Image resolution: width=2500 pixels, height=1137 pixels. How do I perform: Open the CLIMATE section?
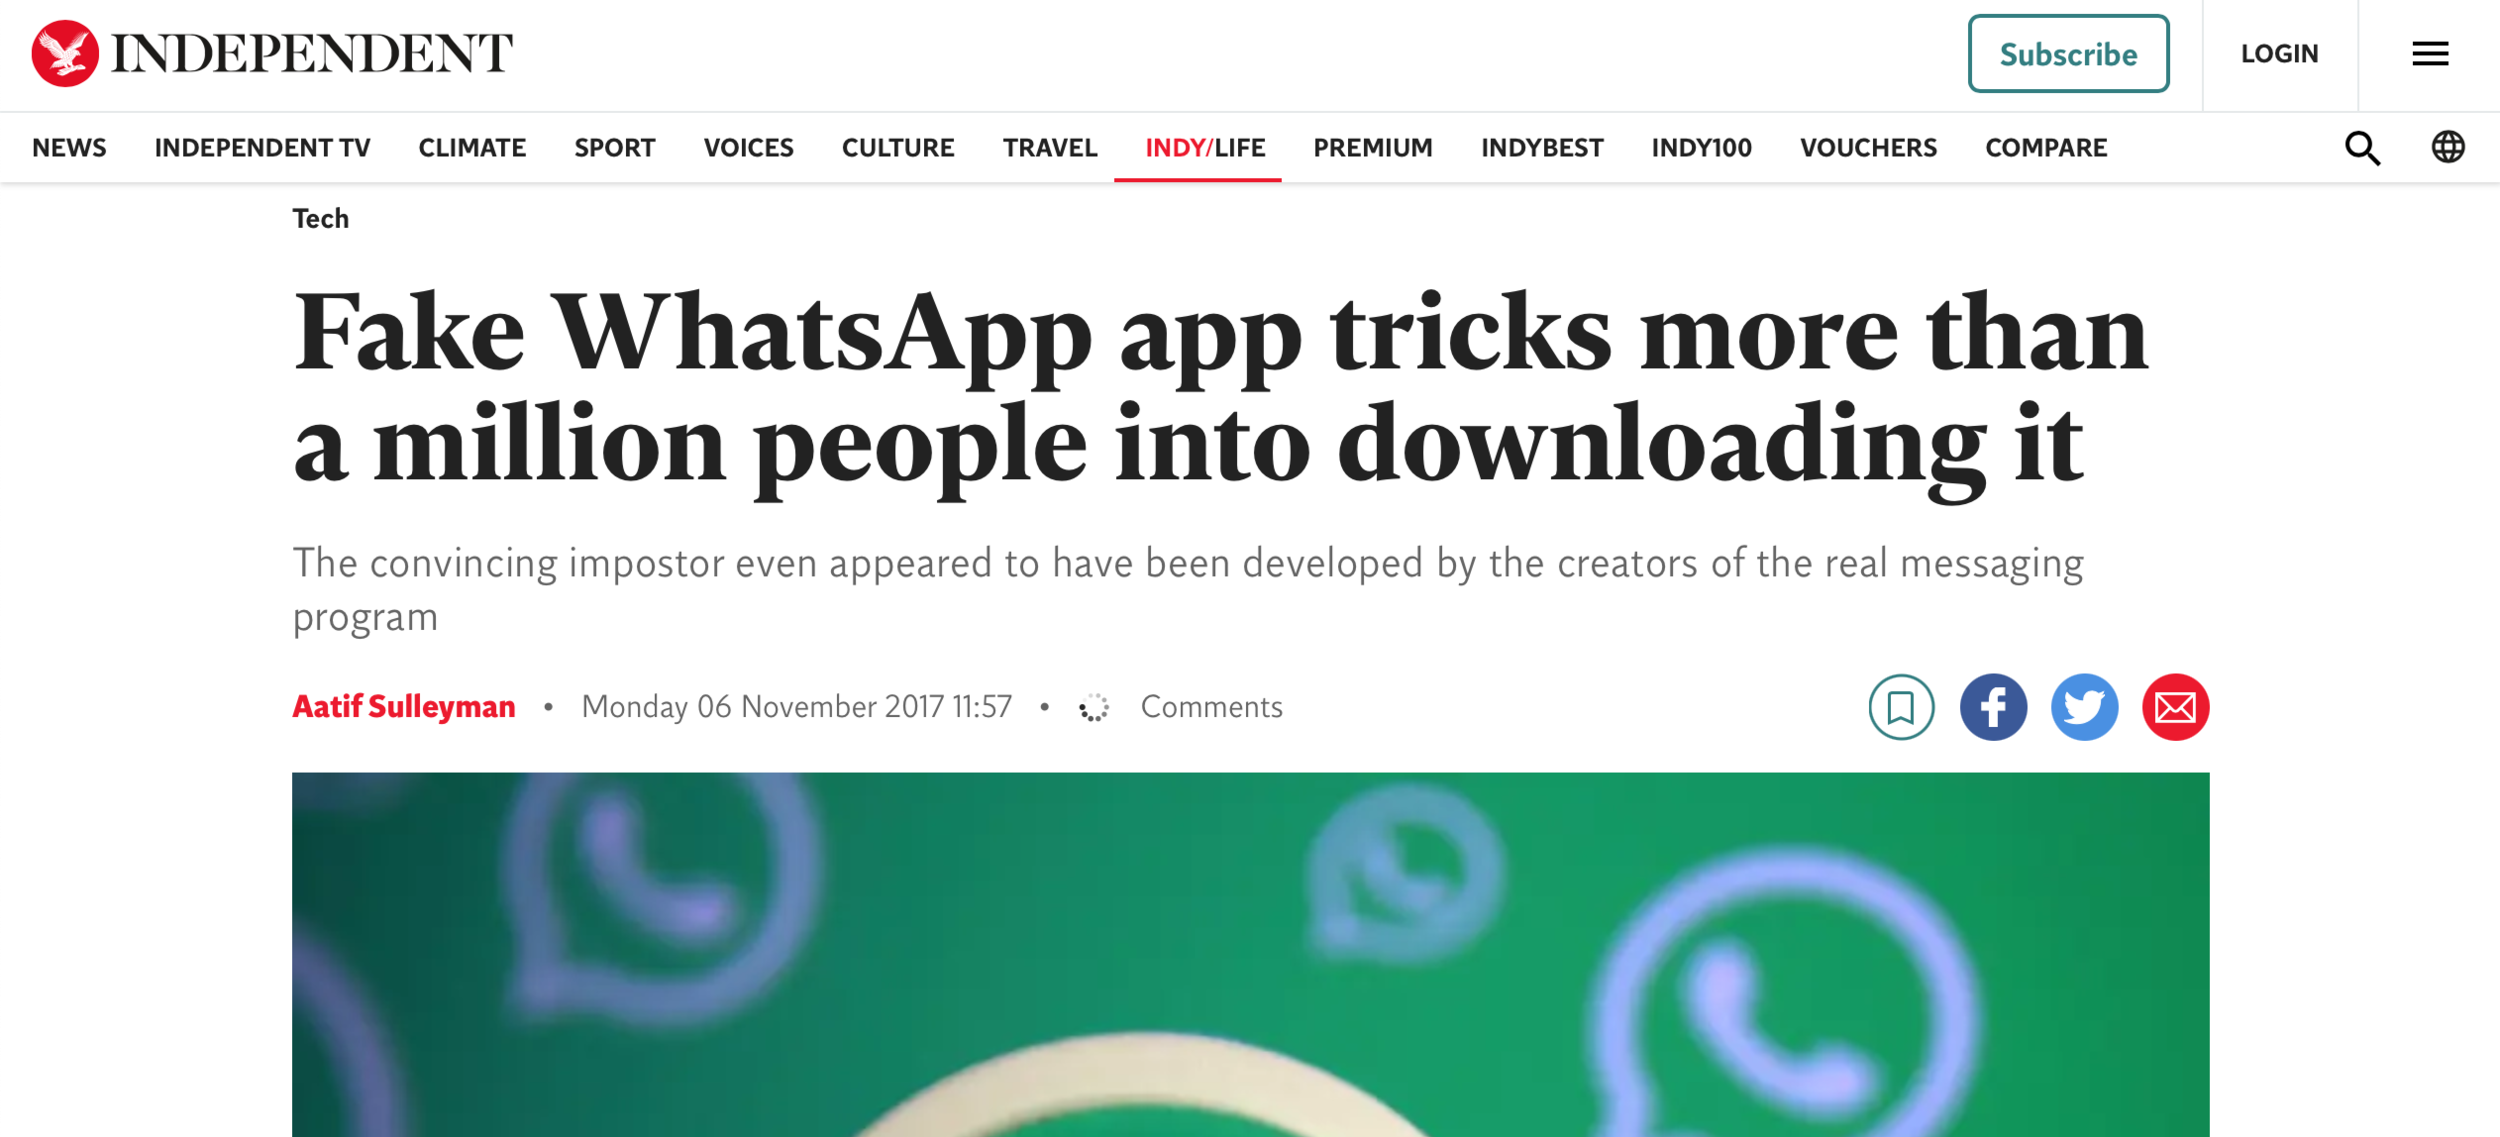point(472,148)
